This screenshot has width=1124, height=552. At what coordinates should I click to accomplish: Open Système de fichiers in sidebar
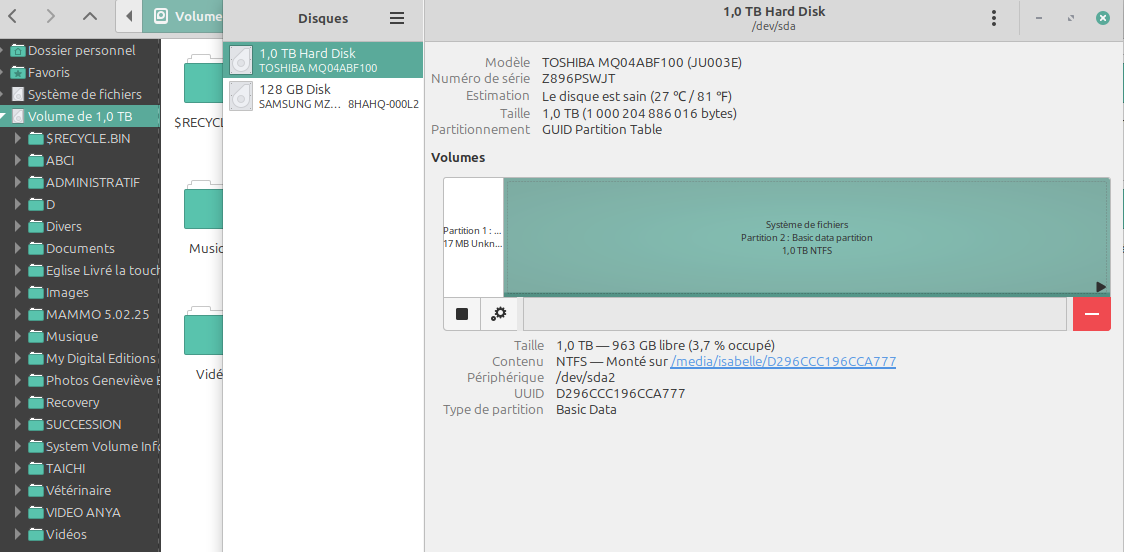pos(84,94)
